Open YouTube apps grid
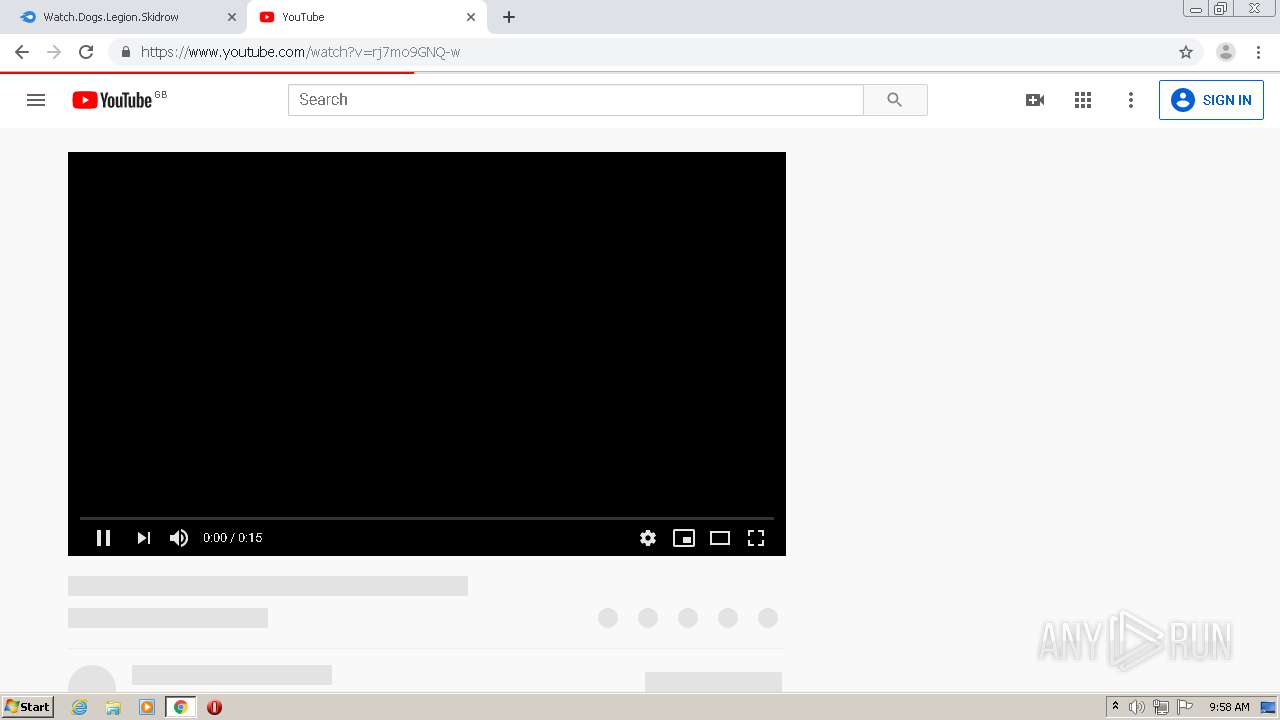1280x720 pixels. click(x=1083, y=100)
